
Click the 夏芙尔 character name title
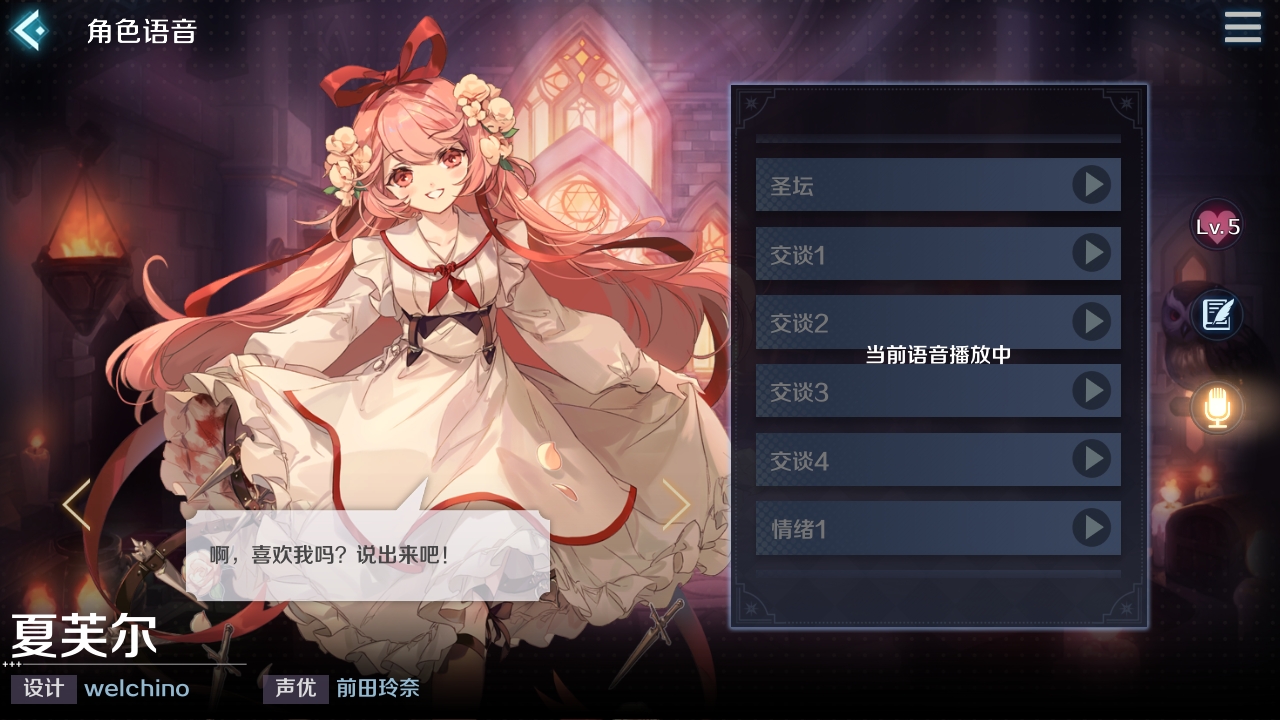click(85, 634)
